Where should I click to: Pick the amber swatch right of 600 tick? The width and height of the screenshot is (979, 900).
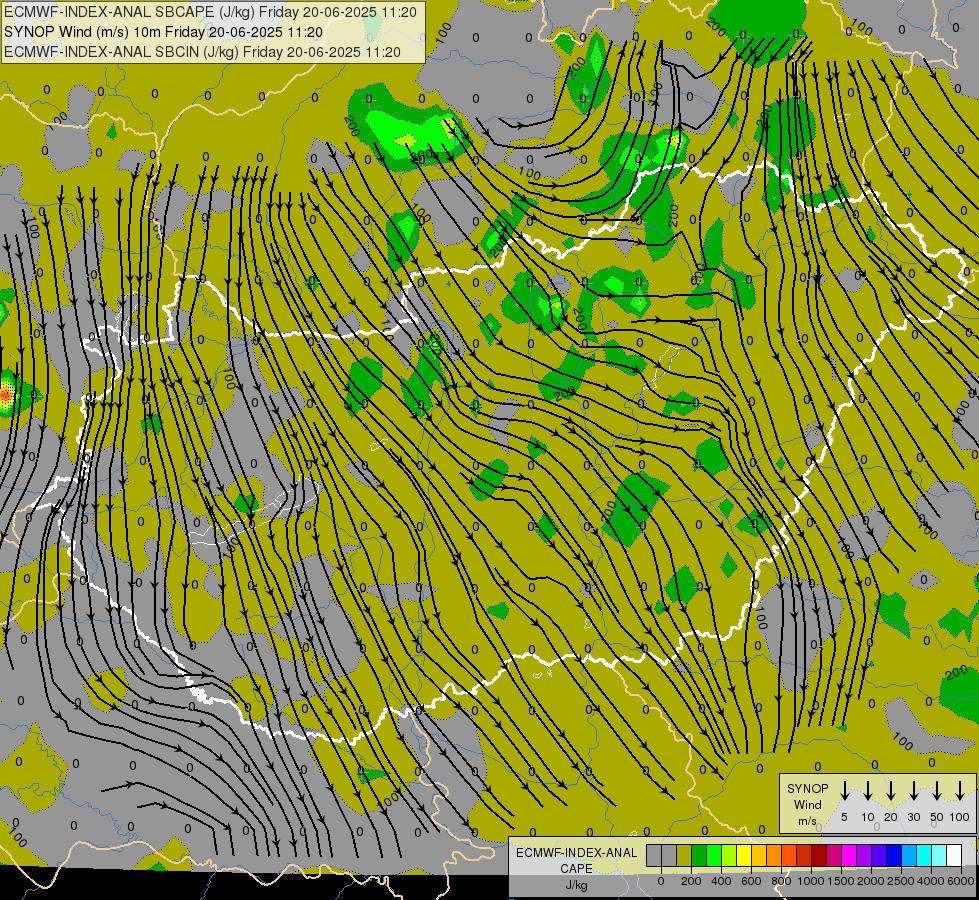pyautogui.click(x=759, y=855)
